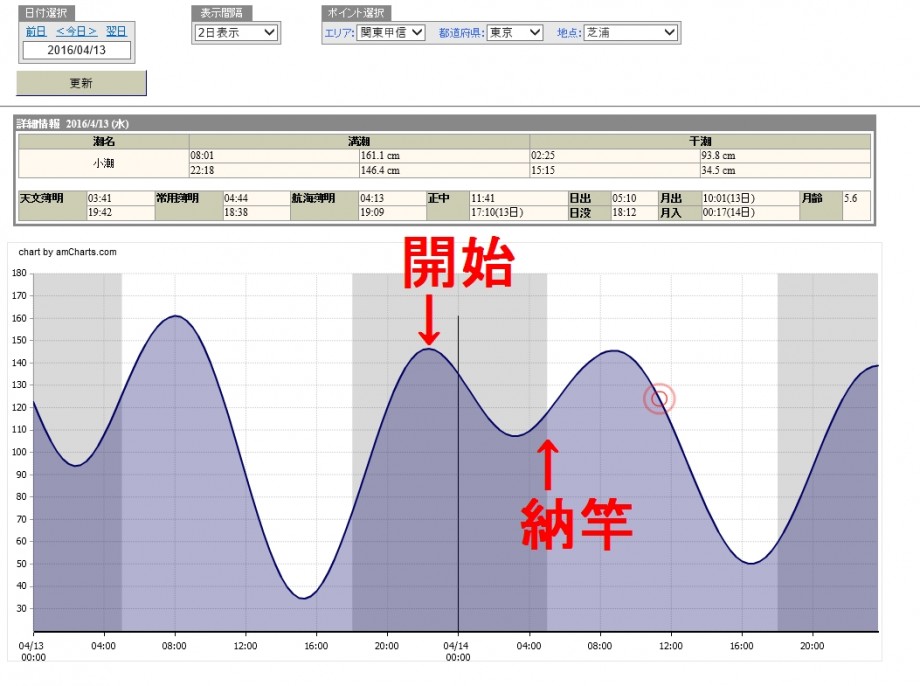Click the 月齢 value 5.6 cell

tap(856, 199)
